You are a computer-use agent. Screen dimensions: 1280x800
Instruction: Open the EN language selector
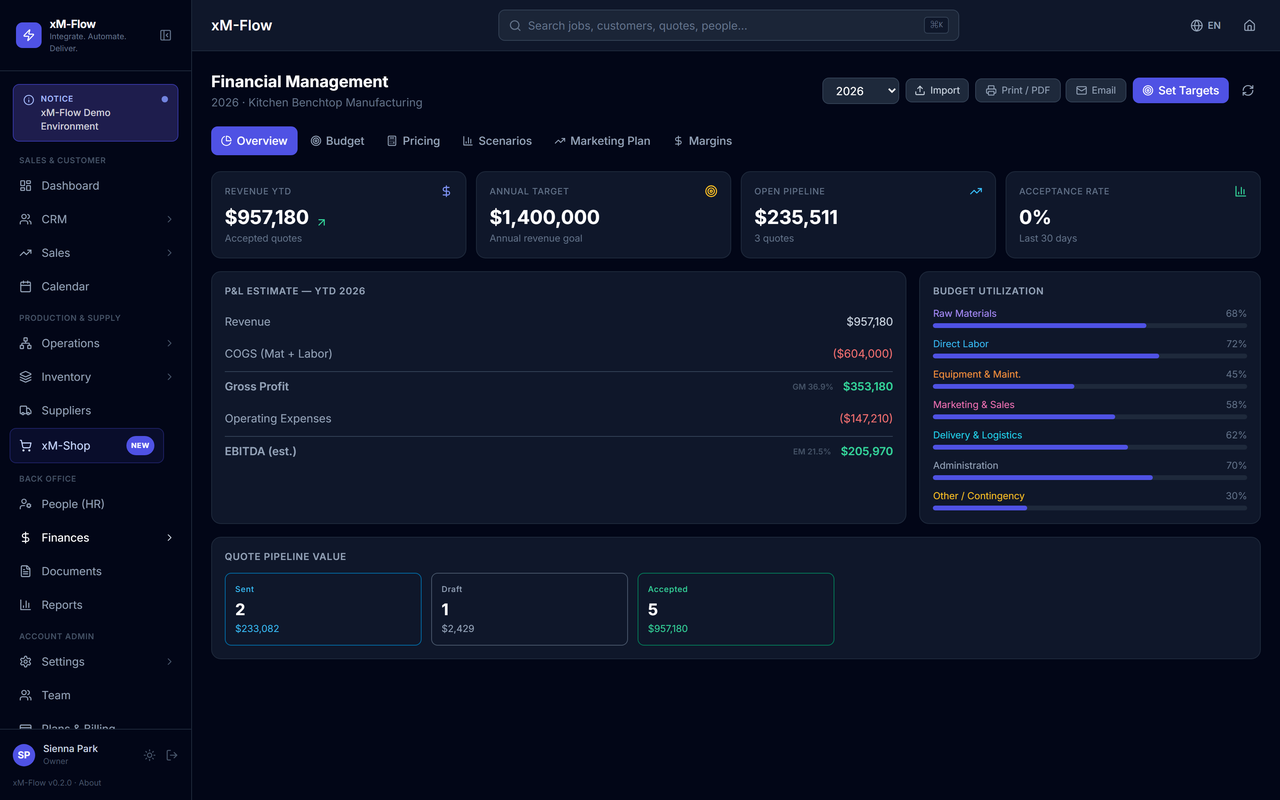click(1206, 26)
